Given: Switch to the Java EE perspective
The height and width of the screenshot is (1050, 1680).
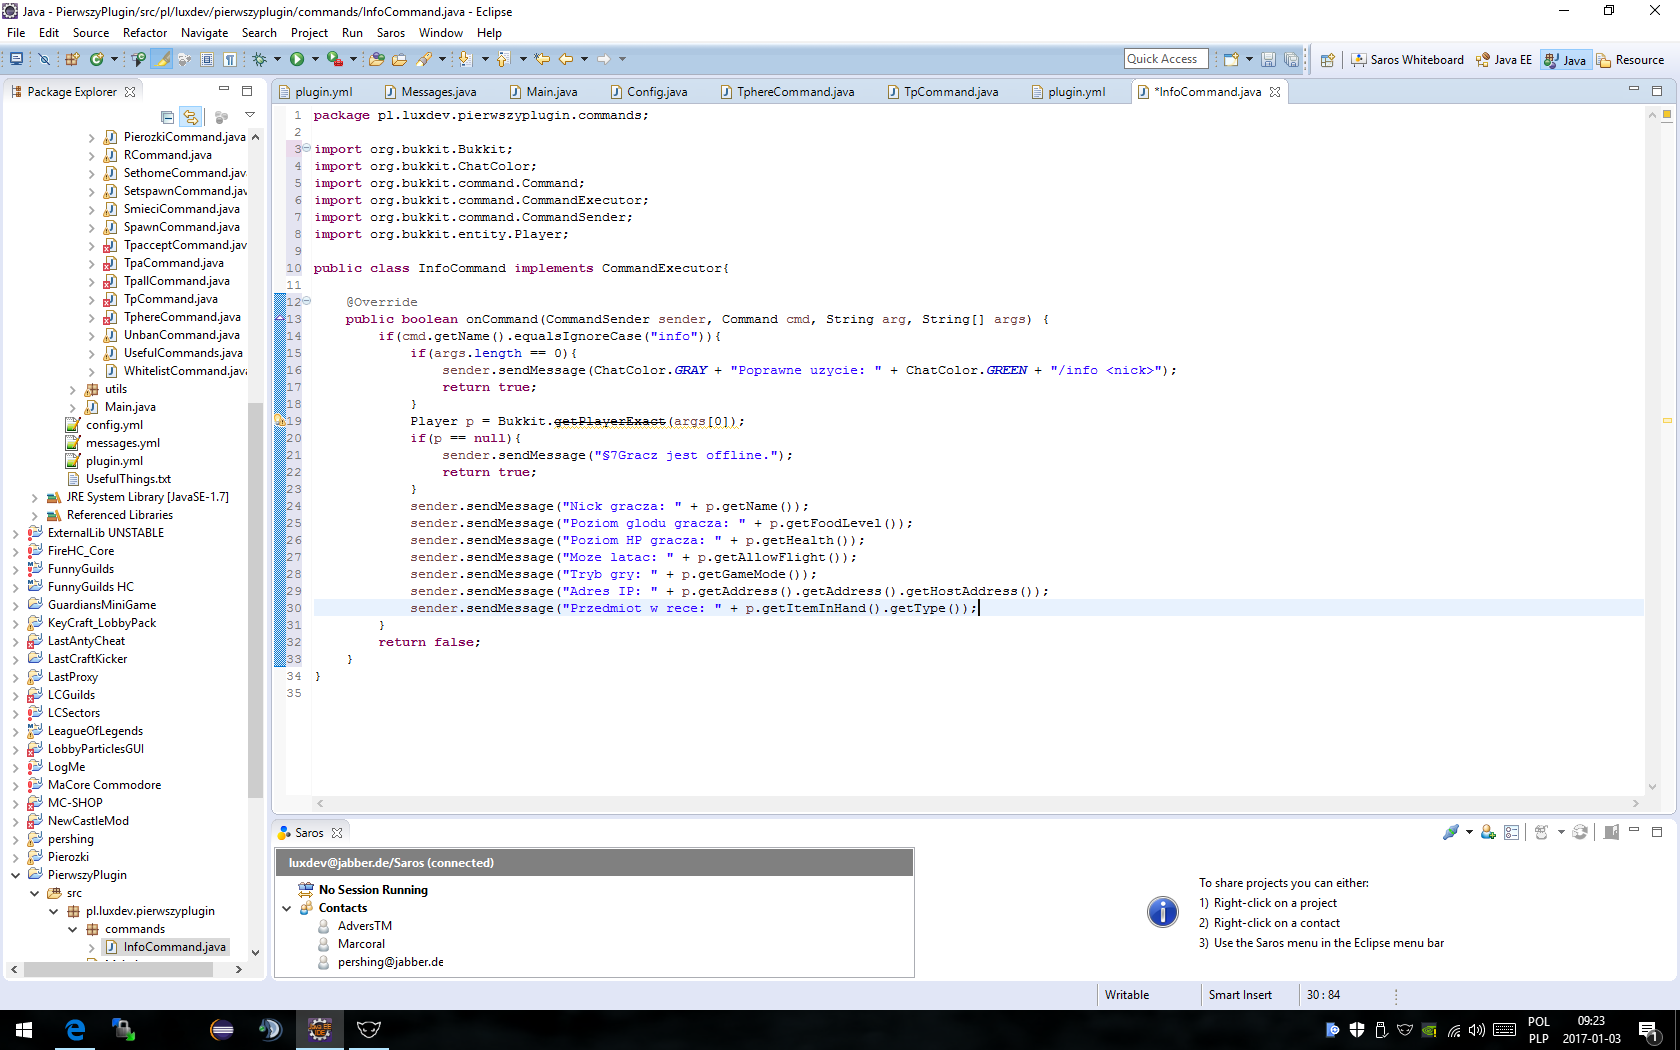Looking at the screenshot, I should point(1504,60).
